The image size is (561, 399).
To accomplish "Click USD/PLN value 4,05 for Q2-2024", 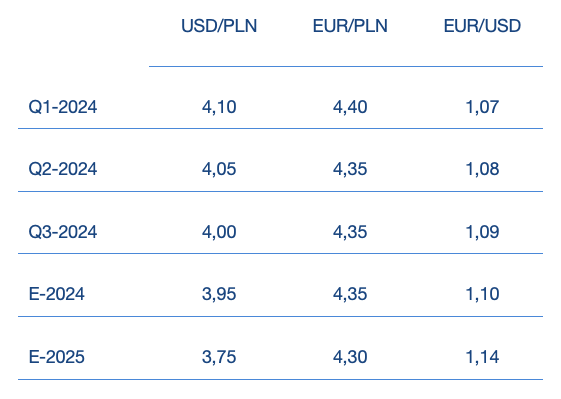I will click(x=219, y=169).
